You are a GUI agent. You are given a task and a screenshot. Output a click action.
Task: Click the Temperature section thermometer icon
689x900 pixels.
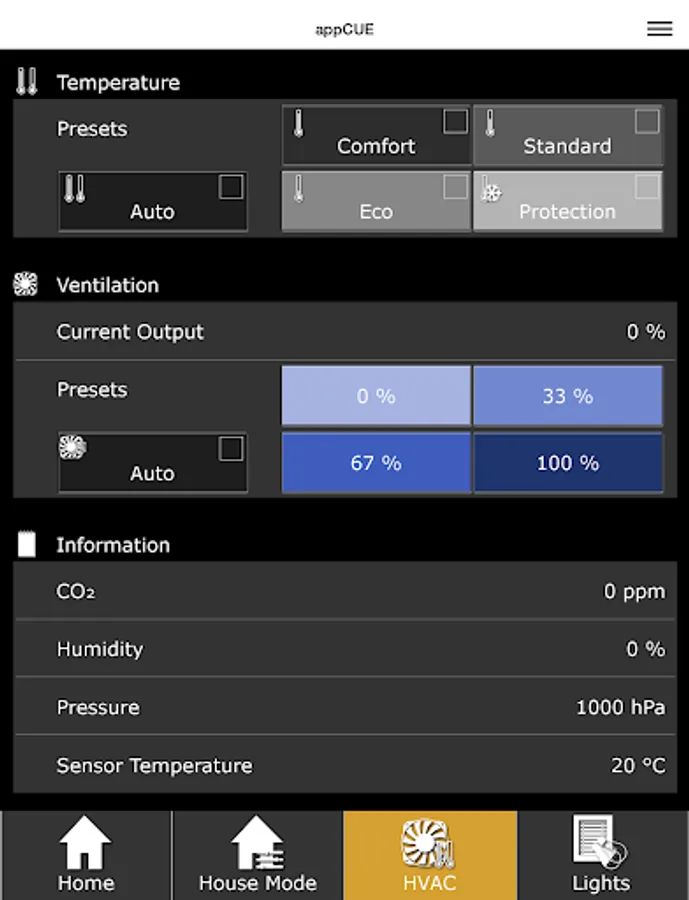tap(26, 82)
